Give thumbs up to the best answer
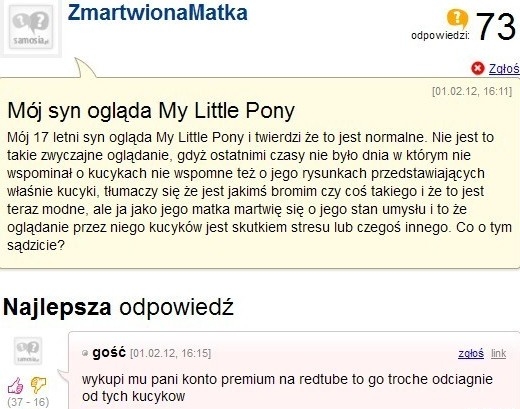520x409 pixels. [15, 386]
